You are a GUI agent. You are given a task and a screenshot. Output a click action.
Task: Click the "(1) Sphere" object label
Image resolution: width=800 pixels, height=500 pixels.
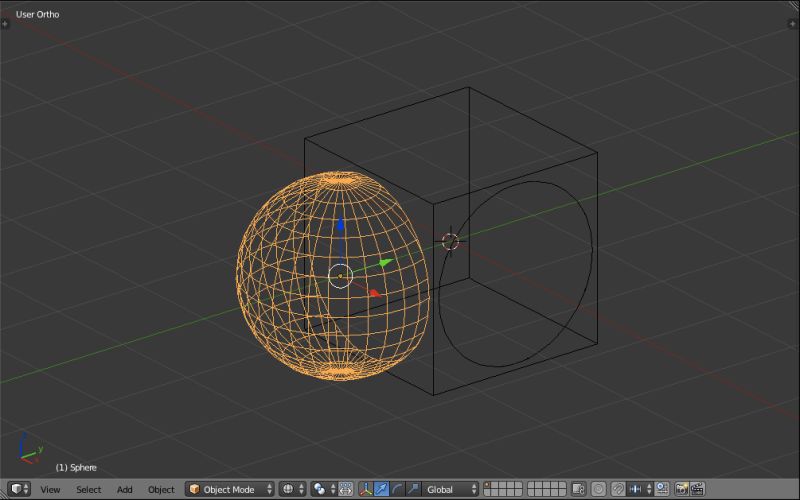pyautogui.click(x=76, y=467)
